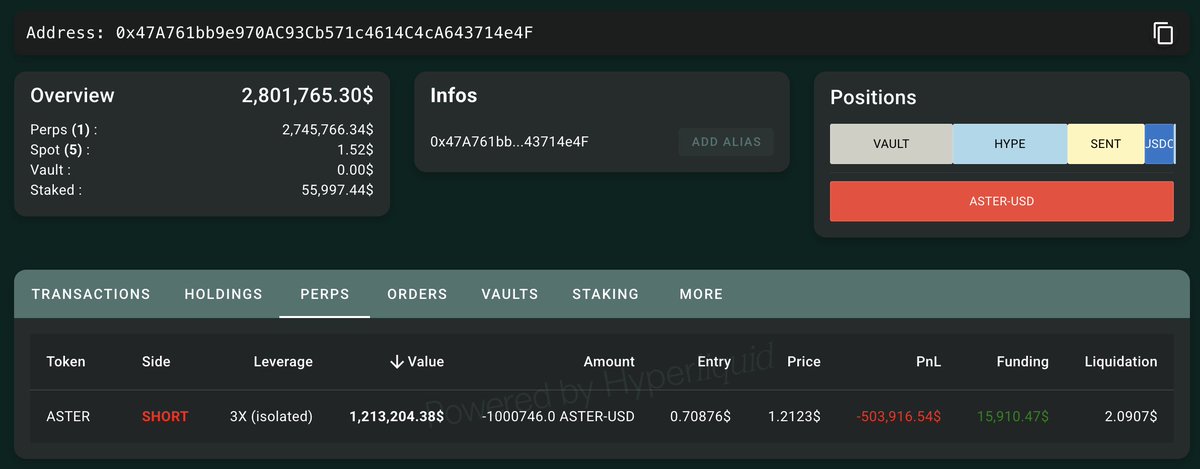Sort the table by the Value arrow
The height and width of the screenshot is (469, 1200).
397,361
